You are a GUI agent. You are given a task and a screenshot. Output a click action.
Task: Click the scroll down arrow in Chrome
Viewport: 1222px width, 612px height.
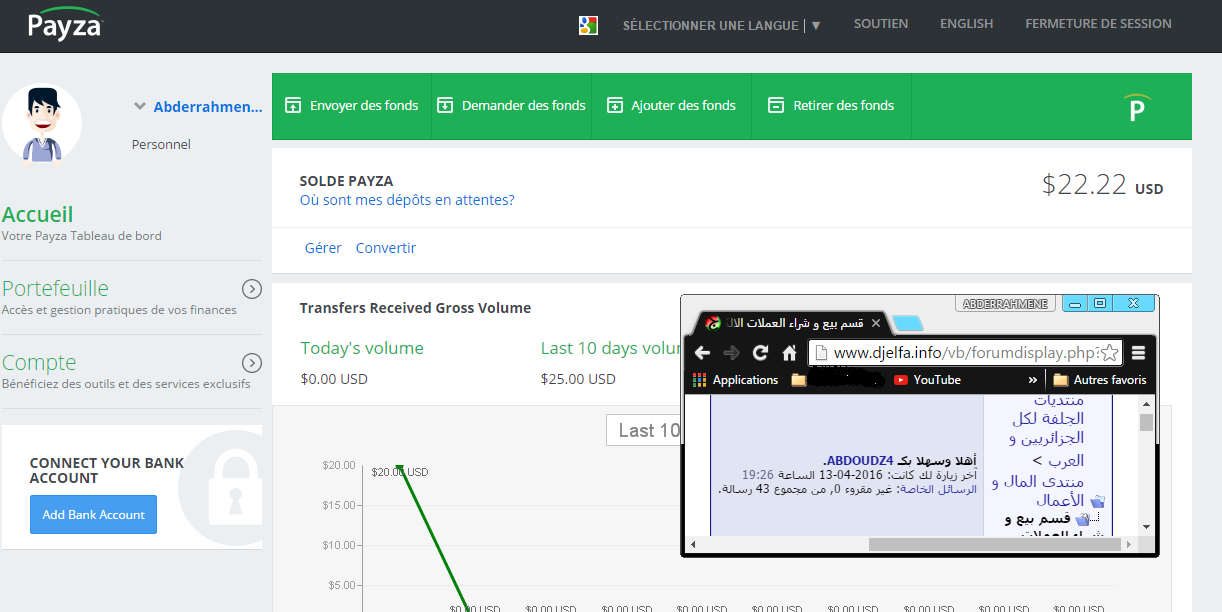[1146, 527]
